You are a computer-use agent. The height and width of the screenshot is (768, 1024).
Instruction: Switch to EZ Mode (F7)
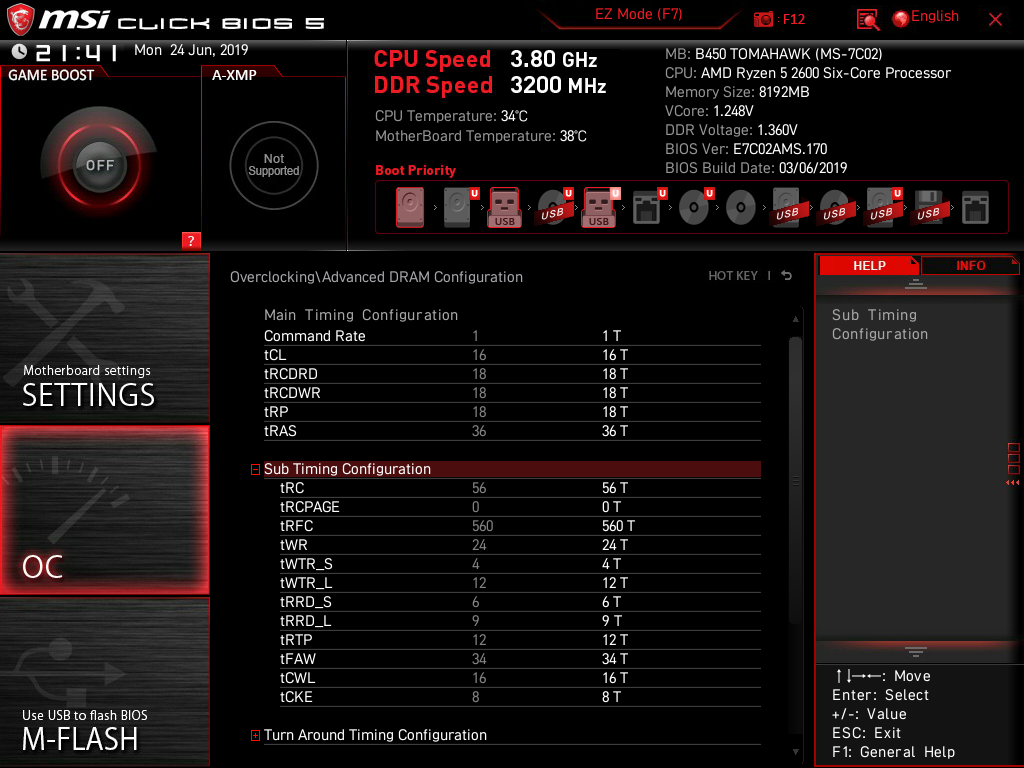coord(638,14)
